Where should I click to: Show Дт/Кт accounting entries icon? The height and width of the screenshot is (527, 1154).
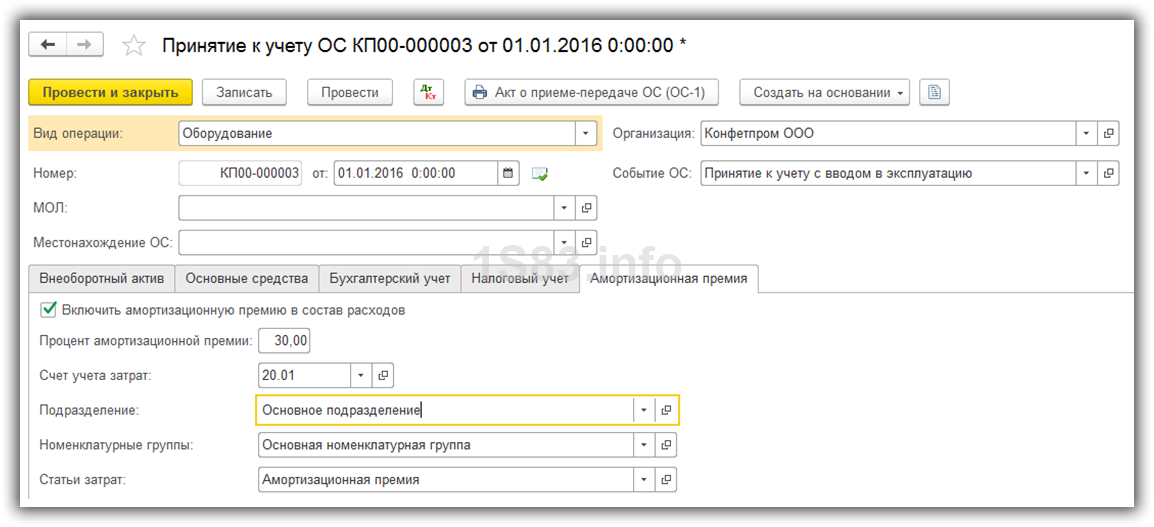[x=429, y=92]
